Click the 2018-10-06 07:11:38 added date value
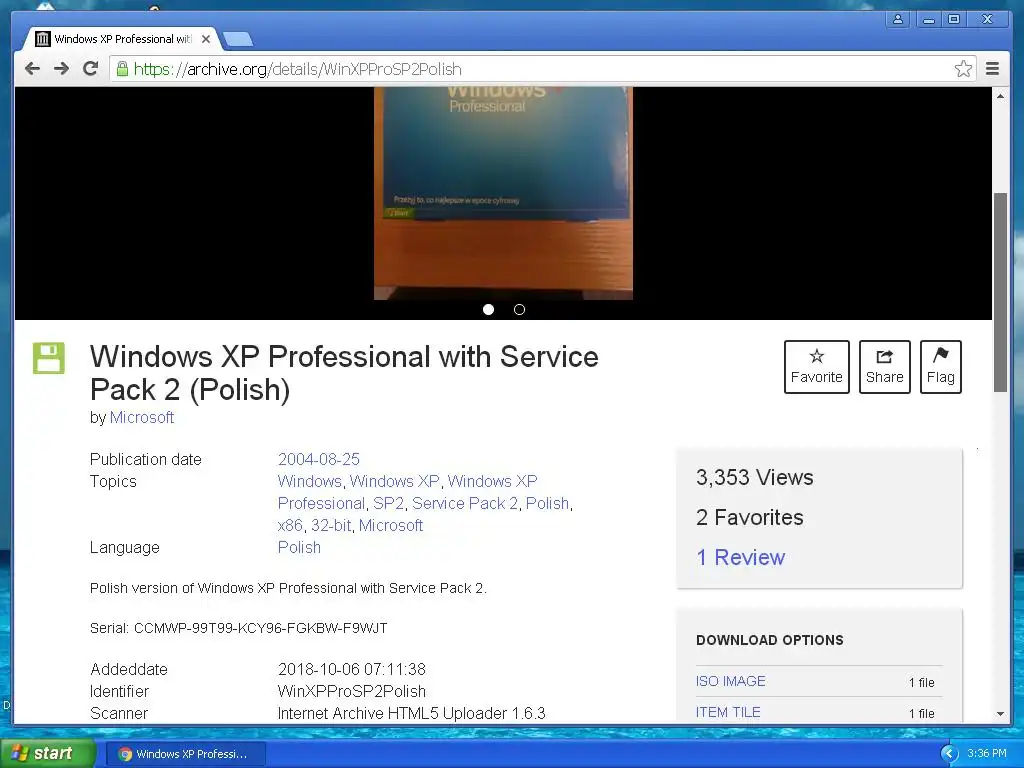Image resolution: width=1024 pixels, height=768 pixels. pyautogui.click(x=351, y=669)
